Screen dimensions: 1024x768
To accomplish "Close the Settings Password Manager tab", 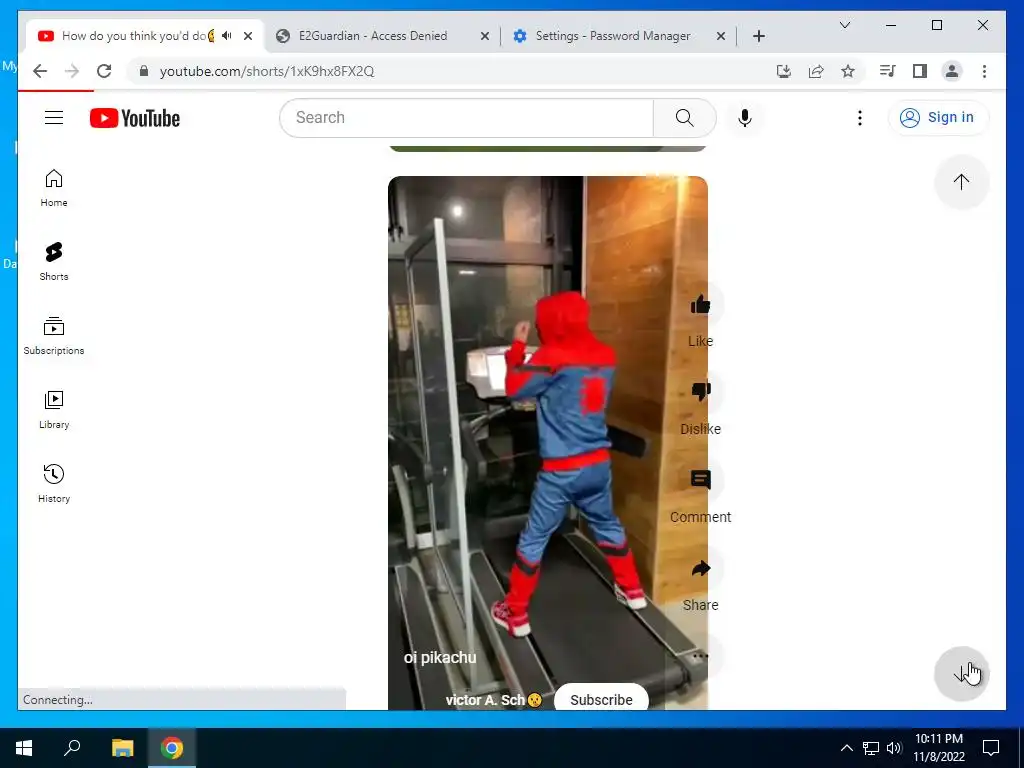I will coord(720,36).
